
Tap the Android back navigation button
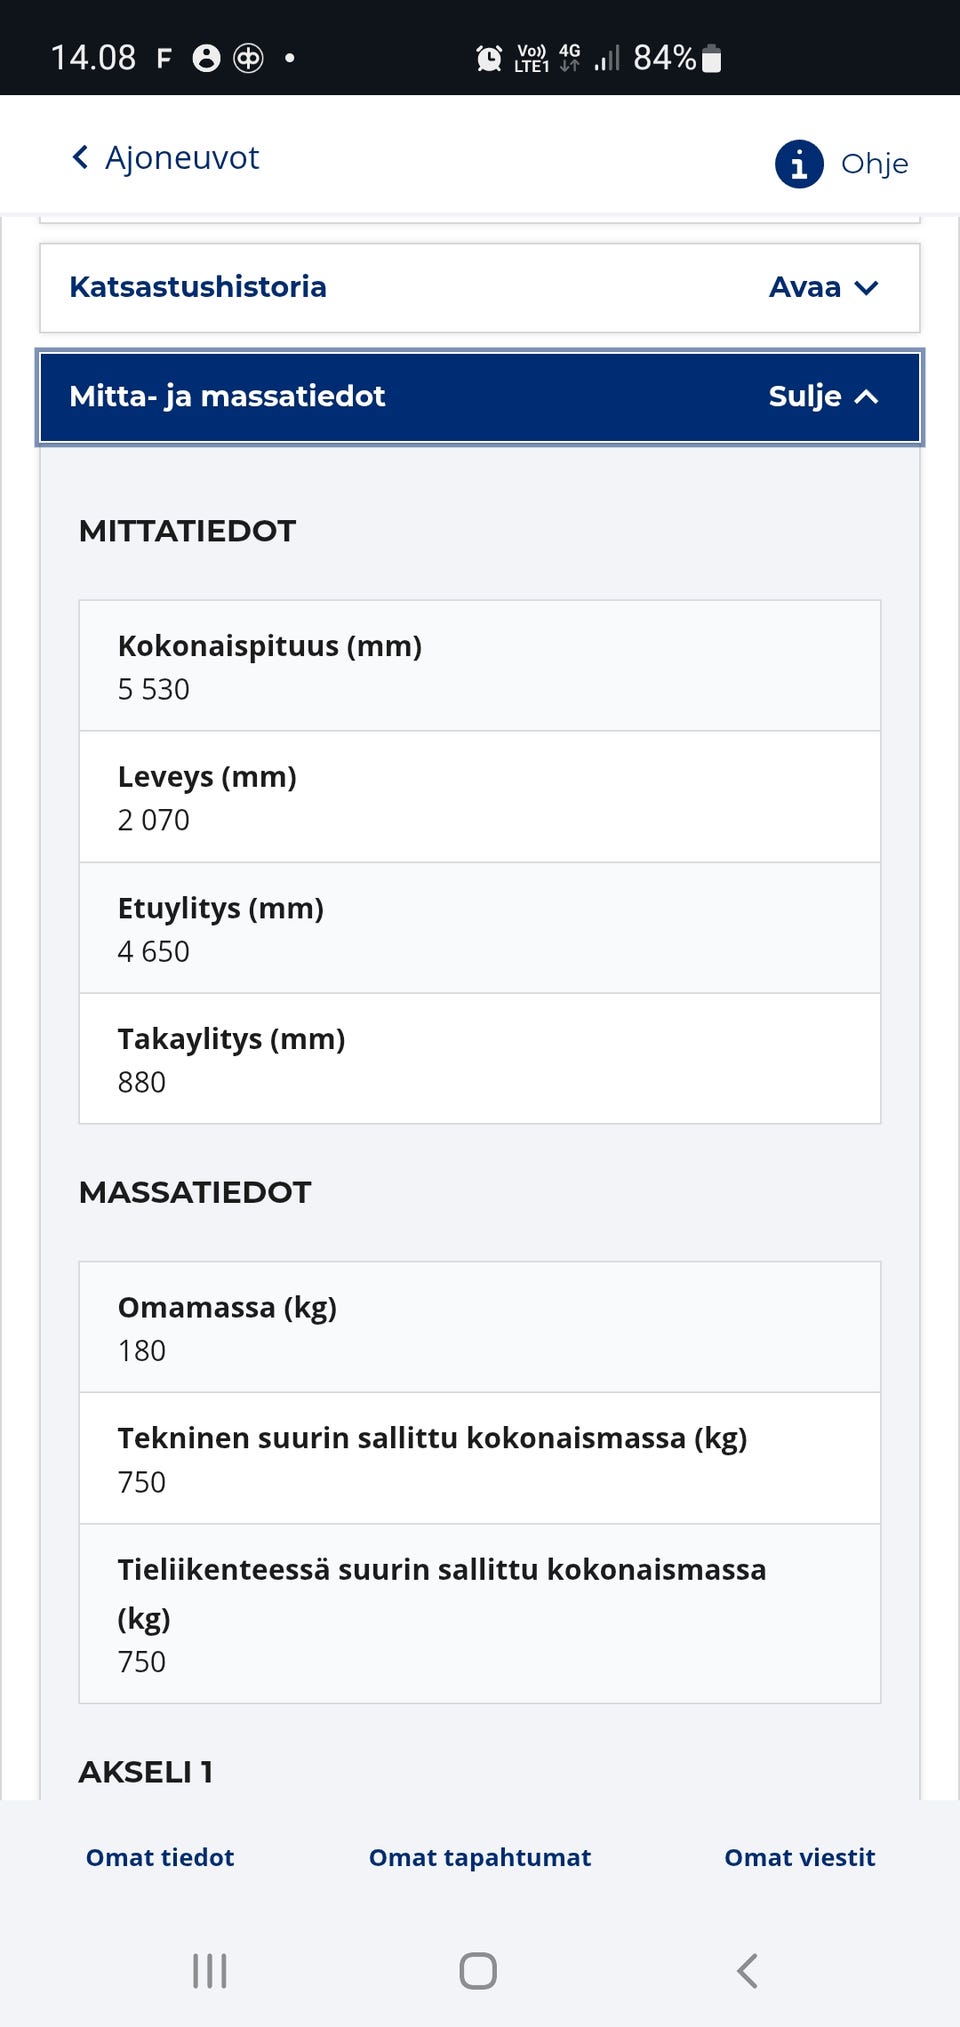[746, 1971]
